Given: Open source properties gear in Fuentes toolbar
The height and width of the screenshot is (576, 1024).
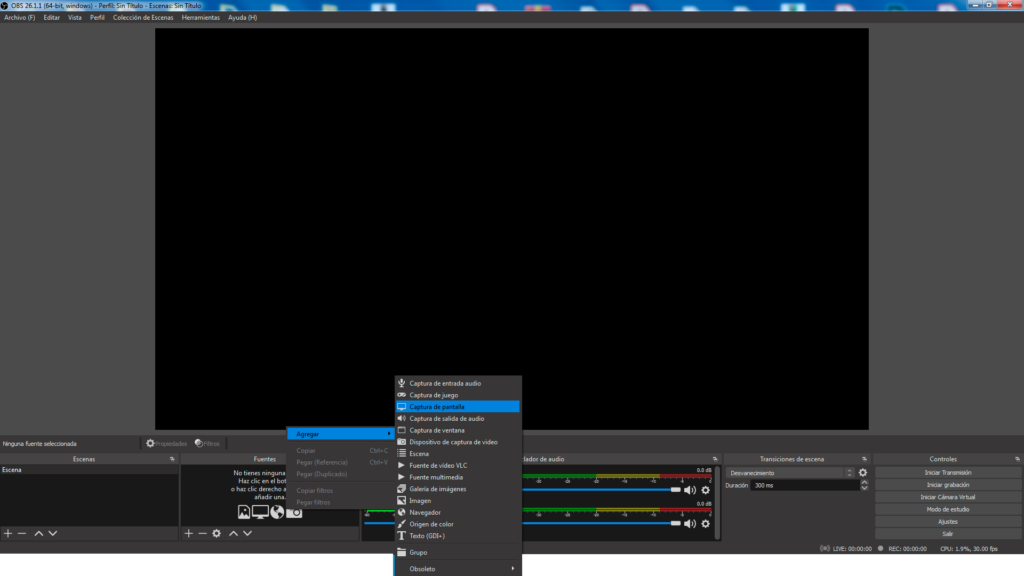Looking at the screenshot, I should tap(217, 534).
